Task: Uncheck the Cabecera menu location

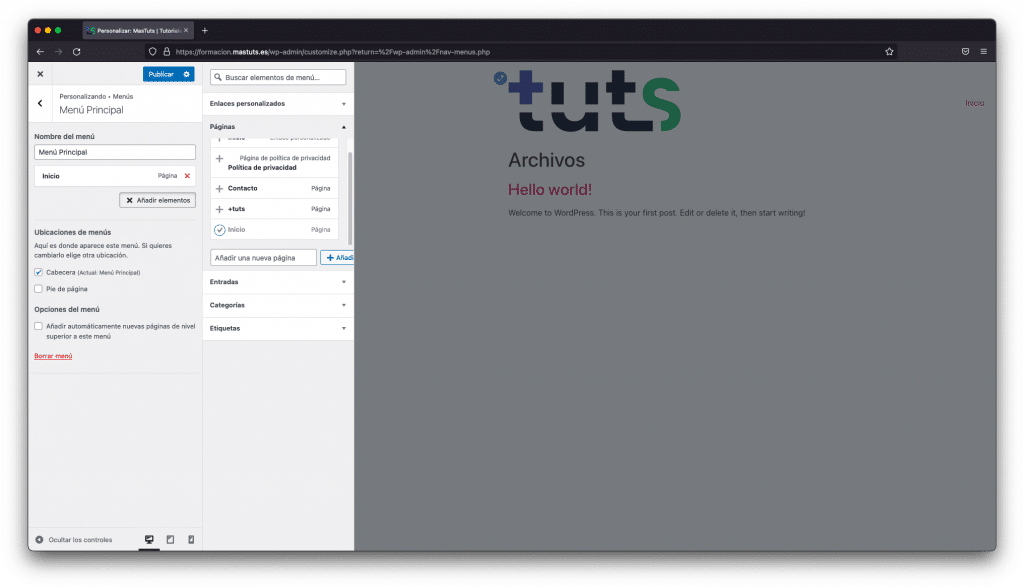Action: 38,272
